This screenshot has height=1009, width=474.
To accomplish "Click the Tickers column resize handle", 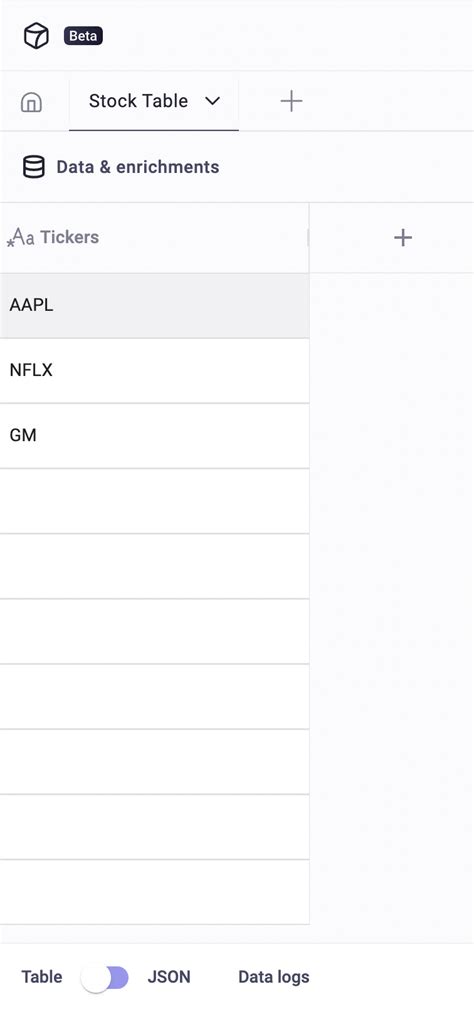I will coord(308,237).
